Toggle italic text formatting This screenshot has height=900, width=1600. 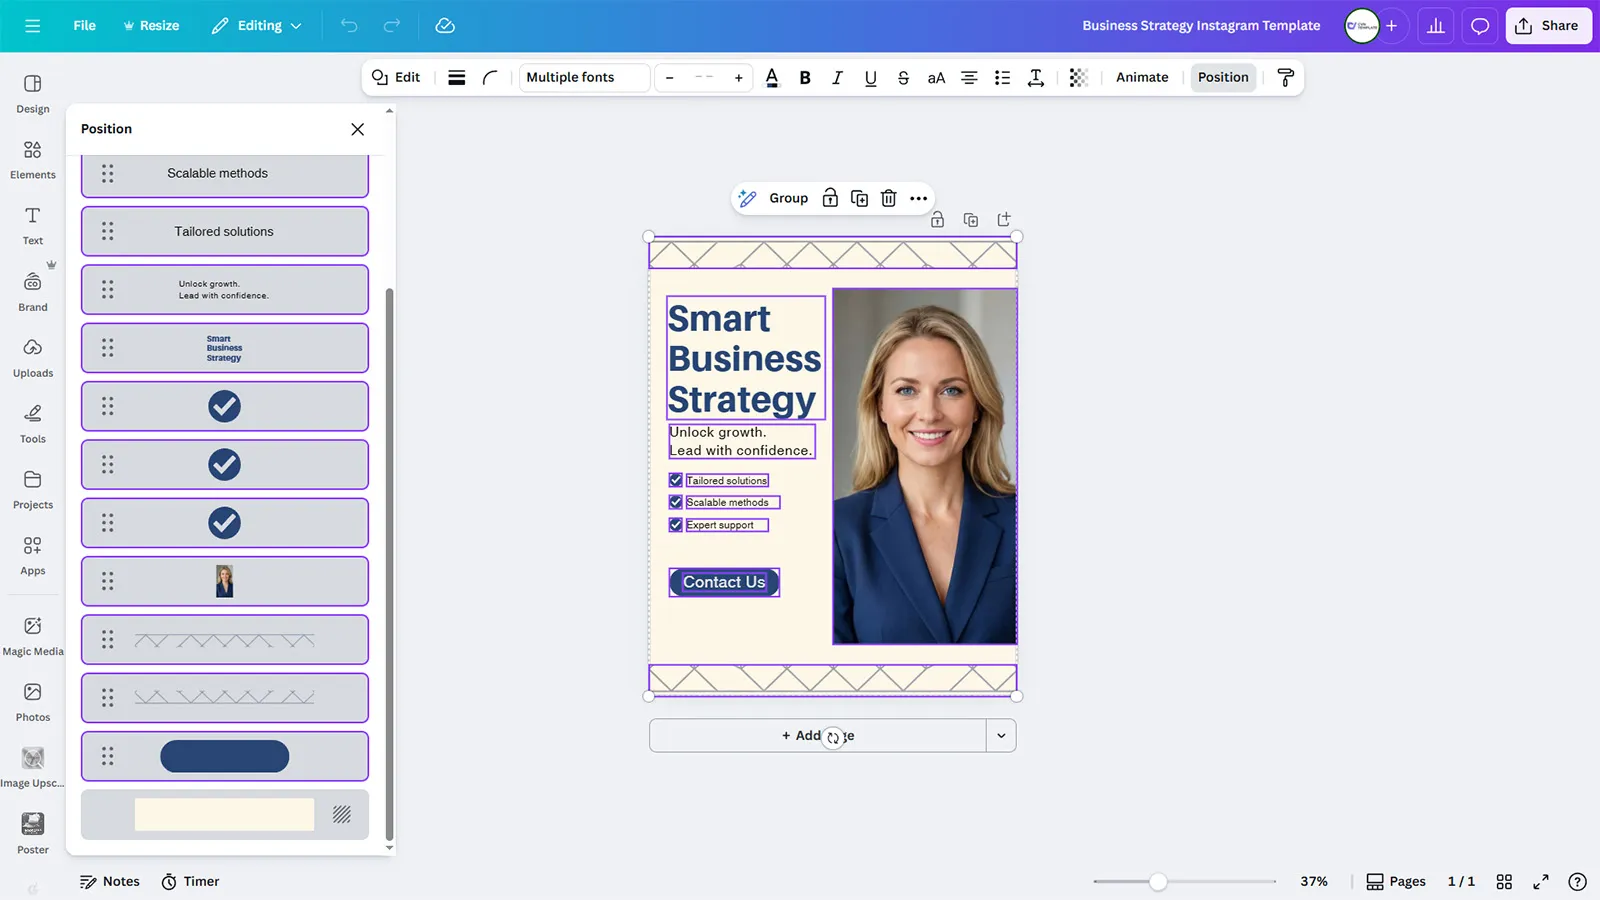tap(837, 78)
